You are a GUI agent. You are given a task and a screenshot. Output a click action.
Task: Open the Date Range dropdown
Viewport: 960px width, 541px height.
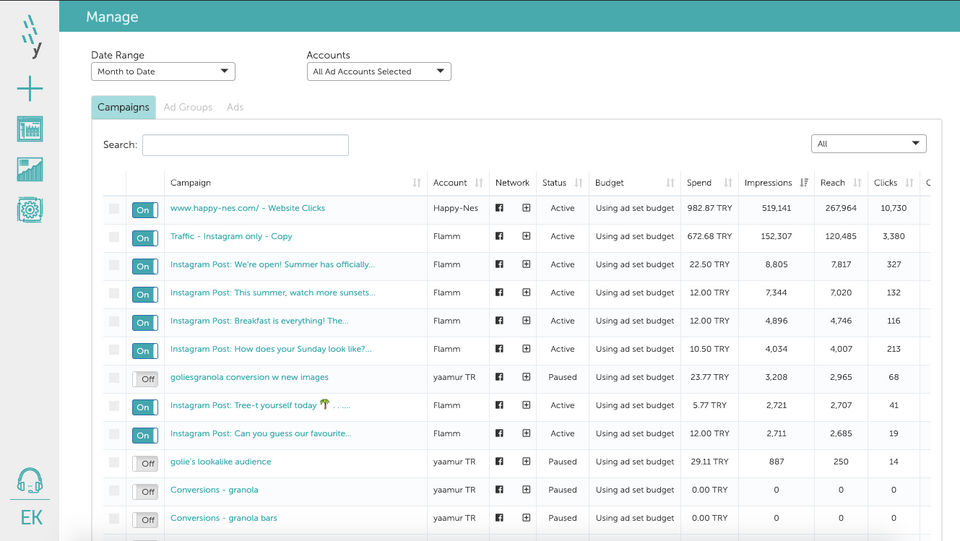(163, 72)
